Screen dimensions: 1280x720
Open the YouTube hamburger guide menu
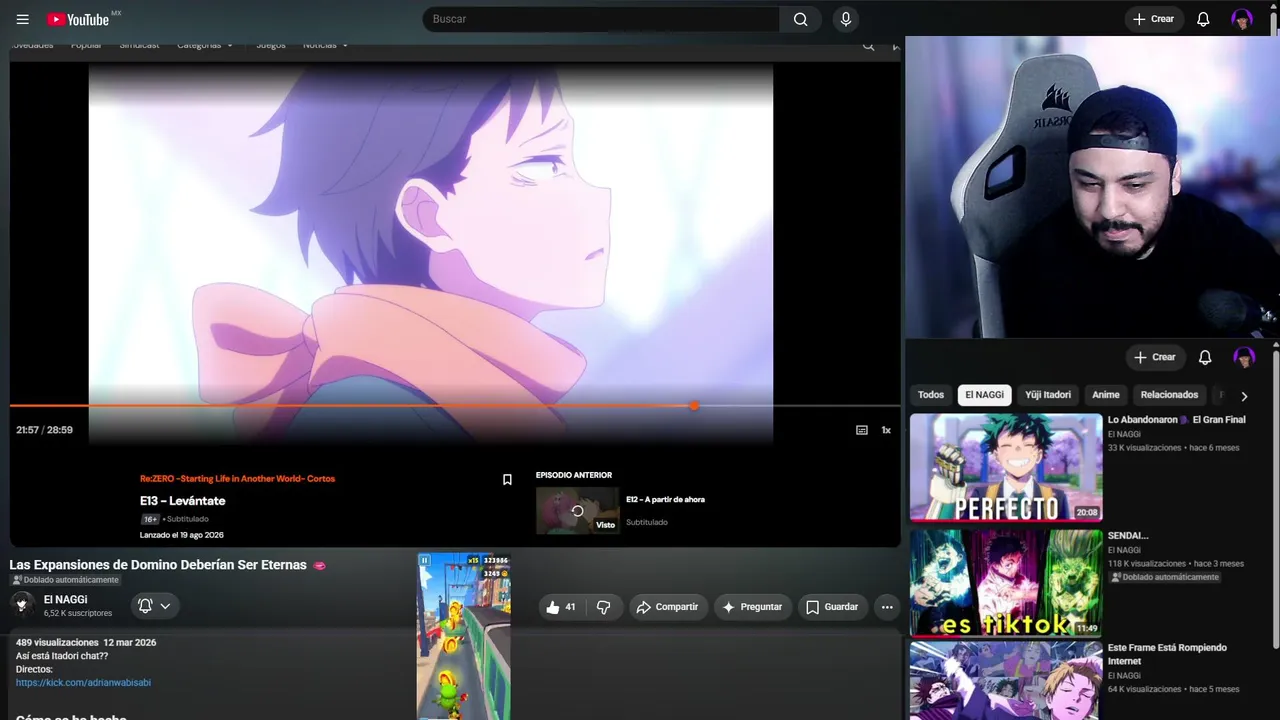click(23, 19)
